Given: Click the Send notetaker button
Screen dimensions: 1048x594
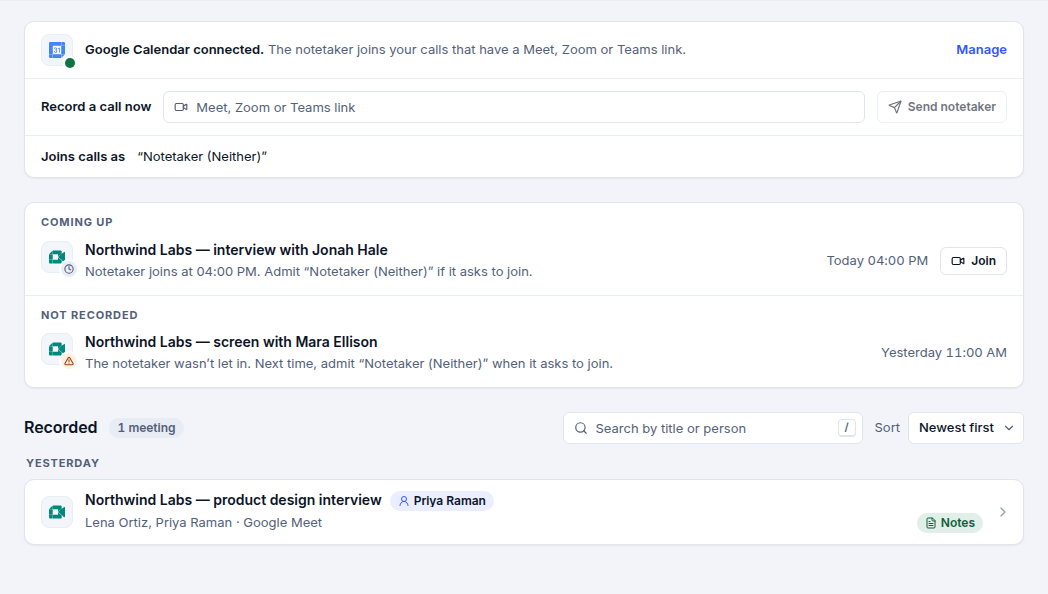Looking at the screenshot, I should (942, 107).
